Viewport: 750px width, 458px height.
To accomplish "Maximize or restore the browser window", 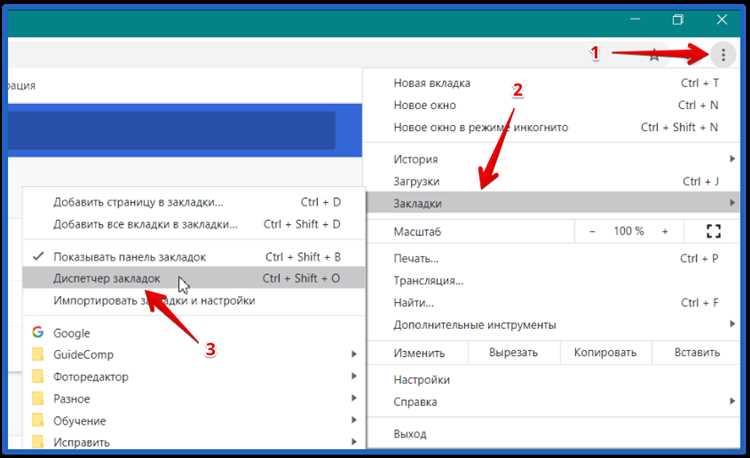I will click(x=678, y=20).
